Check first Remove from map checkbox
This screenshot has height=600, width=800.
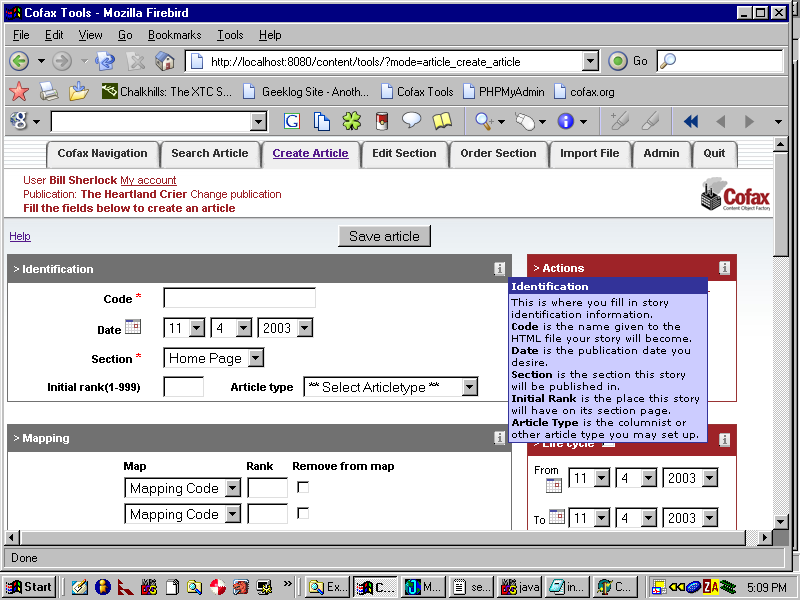point(303,487)
